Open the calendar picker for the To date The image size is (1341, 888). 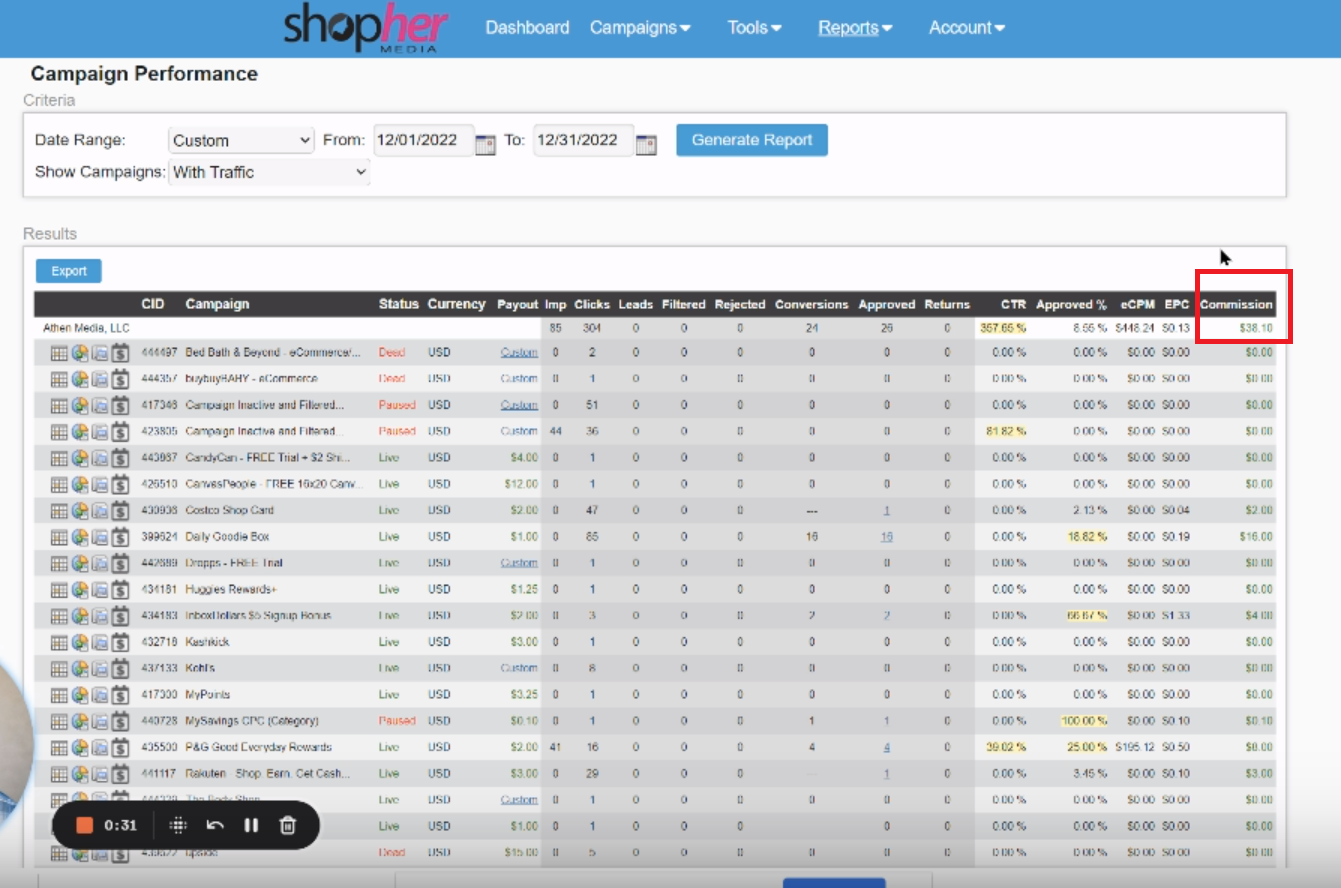click(646, 144)
